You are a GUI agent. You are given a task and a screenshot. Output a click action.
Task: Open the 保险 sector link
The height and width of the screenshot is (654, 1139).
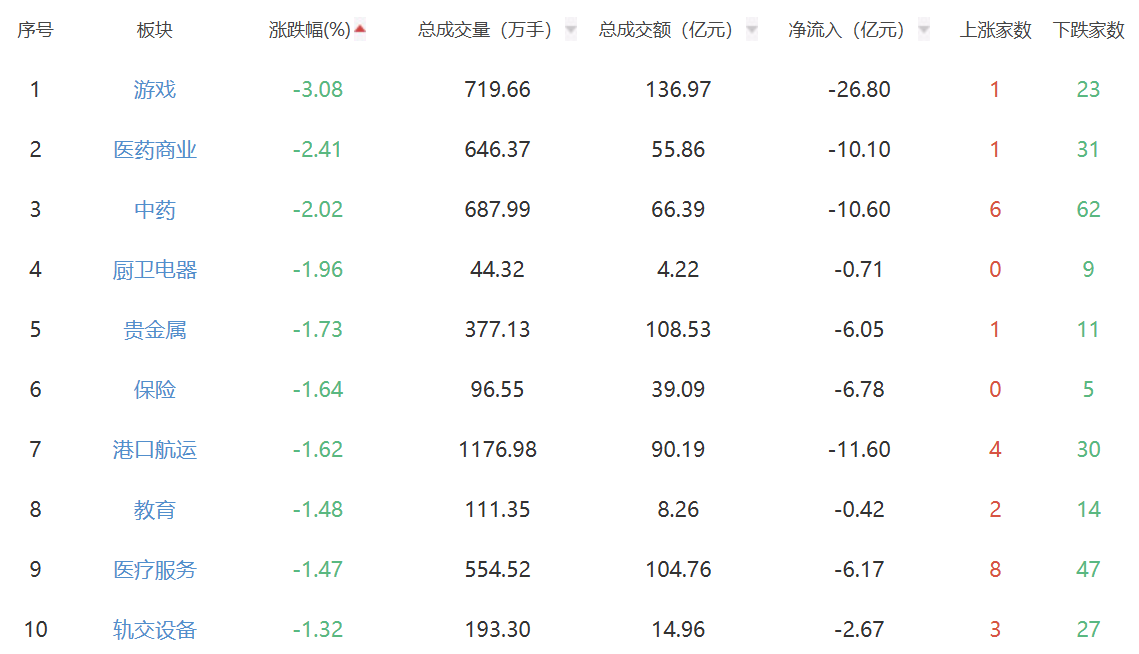pos(155,390)
